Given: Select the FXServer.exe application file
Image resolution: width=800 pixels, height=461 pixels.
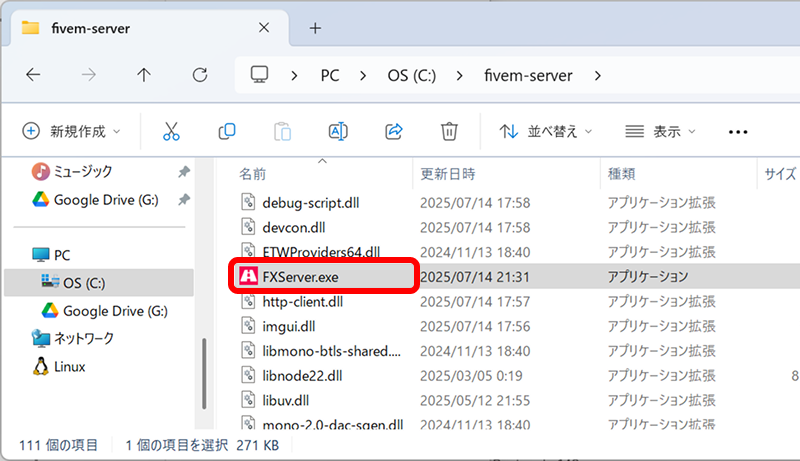Looking at the screenshot, I should 300,277.
